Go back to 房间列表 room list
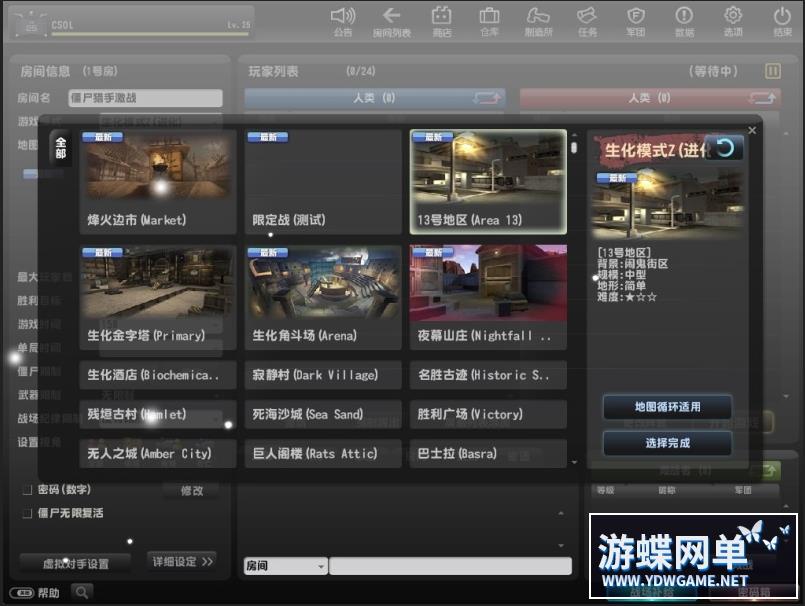The height and width of the screenshot is (606, 805). point(392,17)
